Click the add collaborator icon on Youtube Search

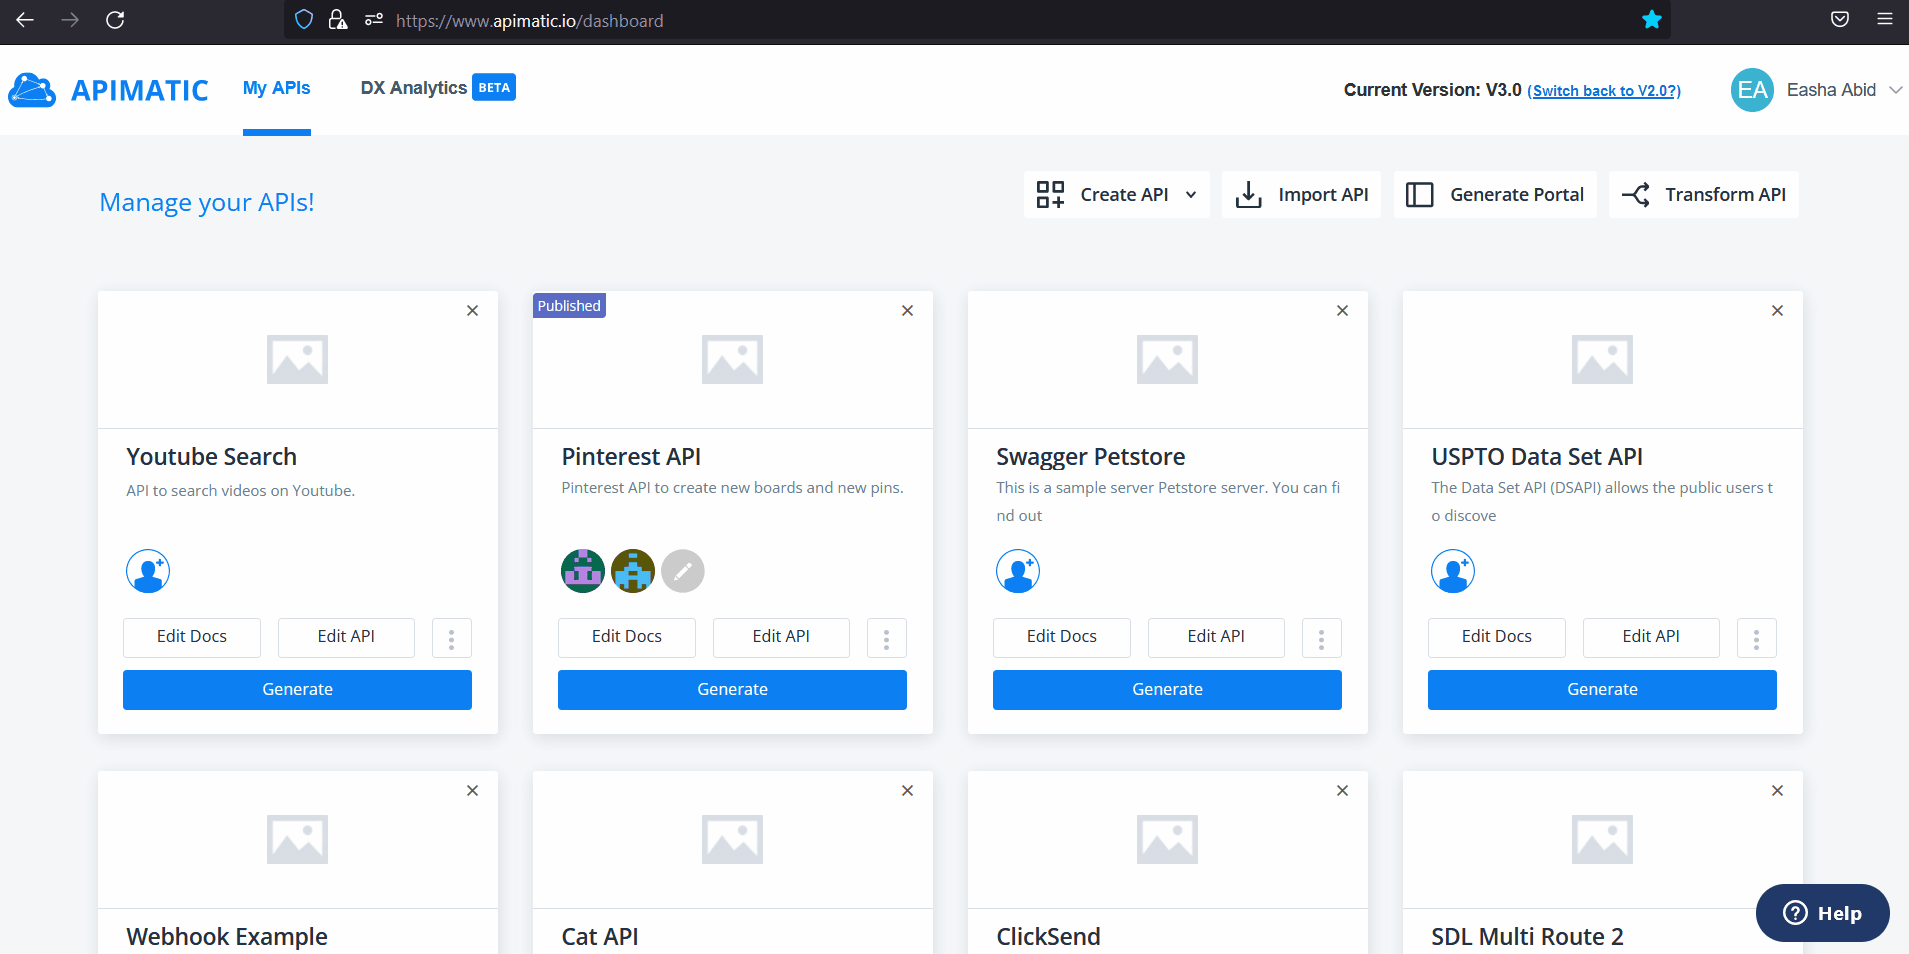pyautogui.click(x=147, y=571)
